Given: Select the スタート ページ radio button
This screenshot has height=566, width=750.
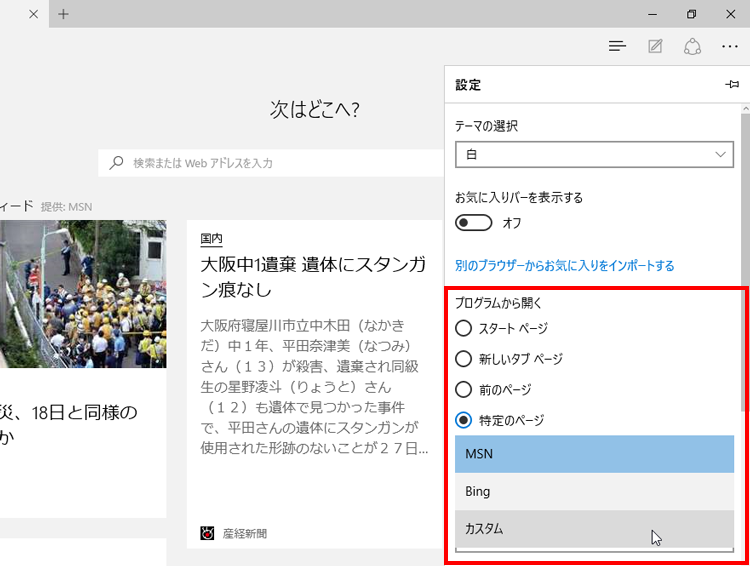Looking at the screenshot, I should pos(464,328).
